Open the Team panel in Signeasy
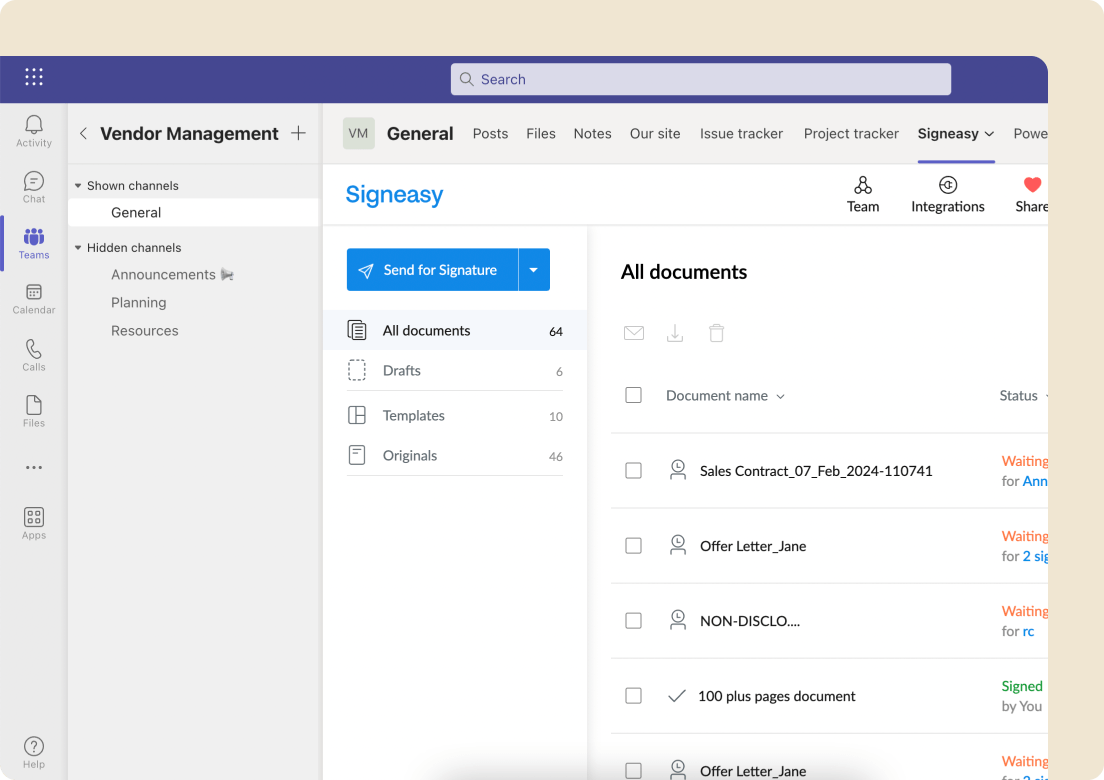1104x780 pixels. point(862,194)
